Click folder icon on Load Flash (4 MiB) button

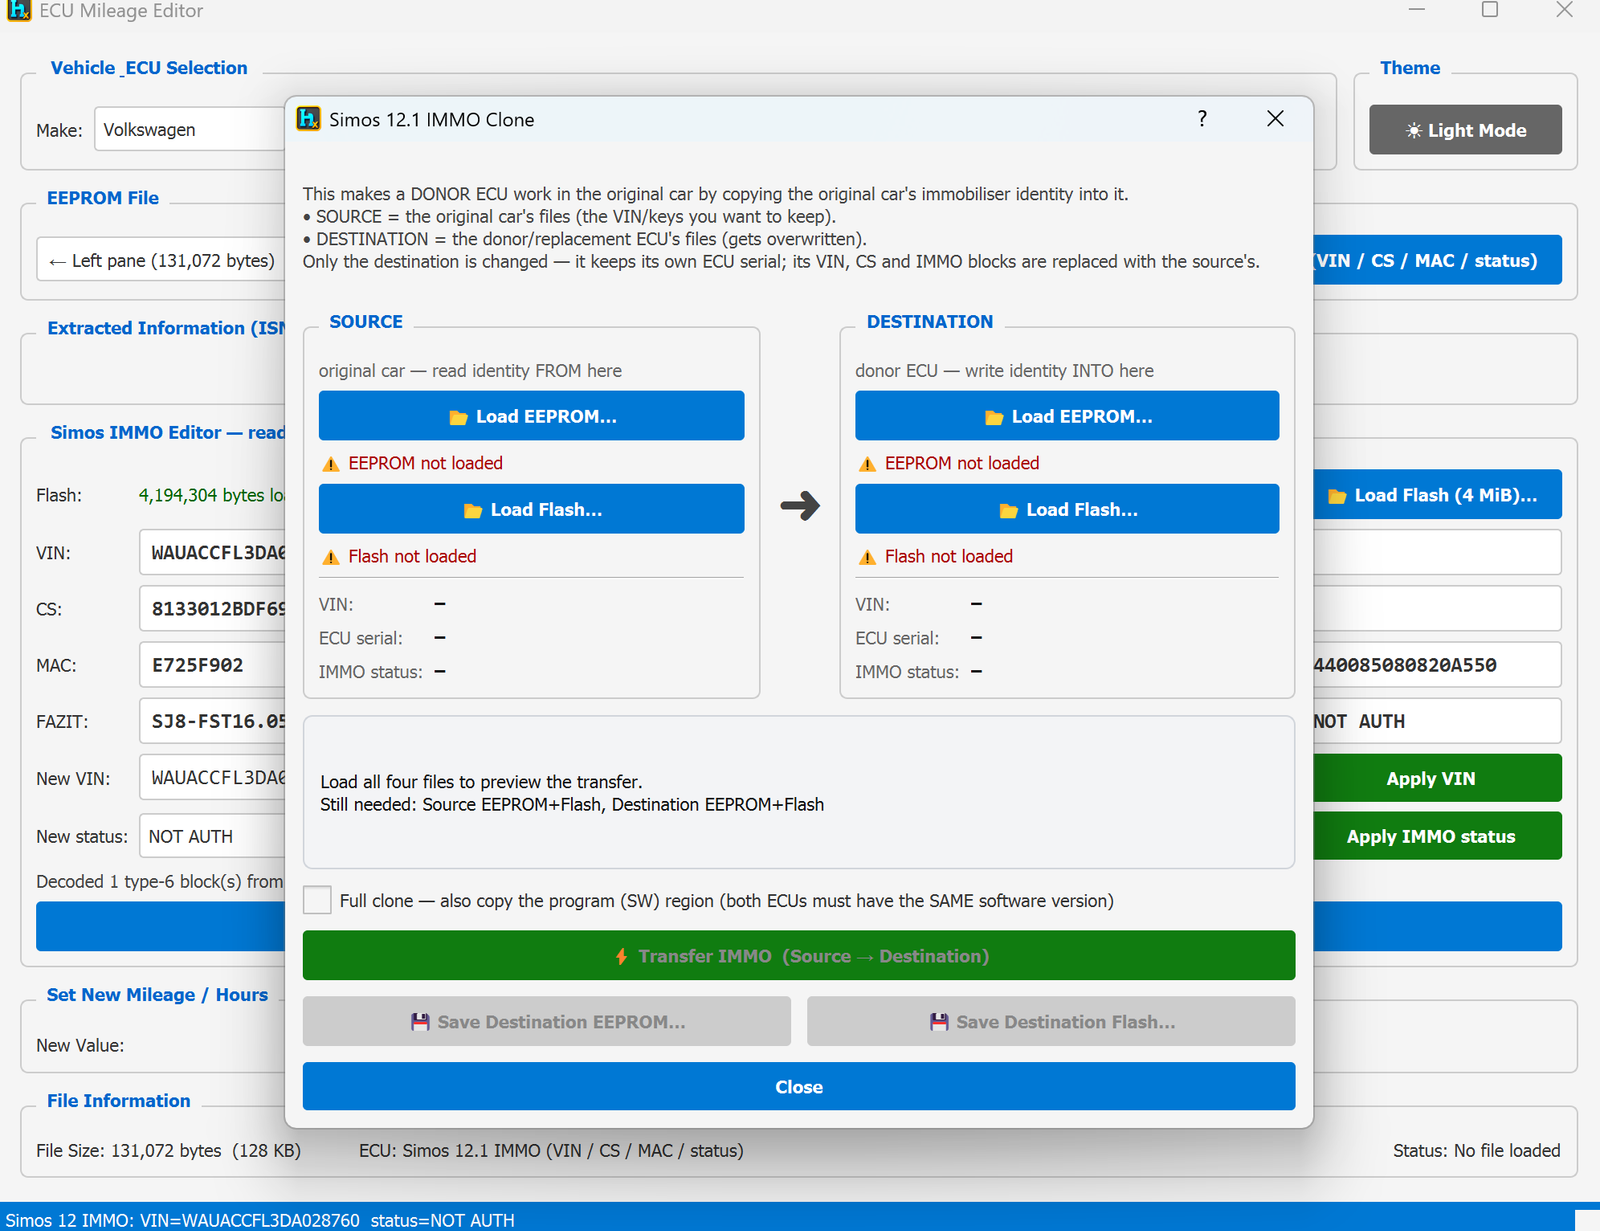pos(1337,496)
